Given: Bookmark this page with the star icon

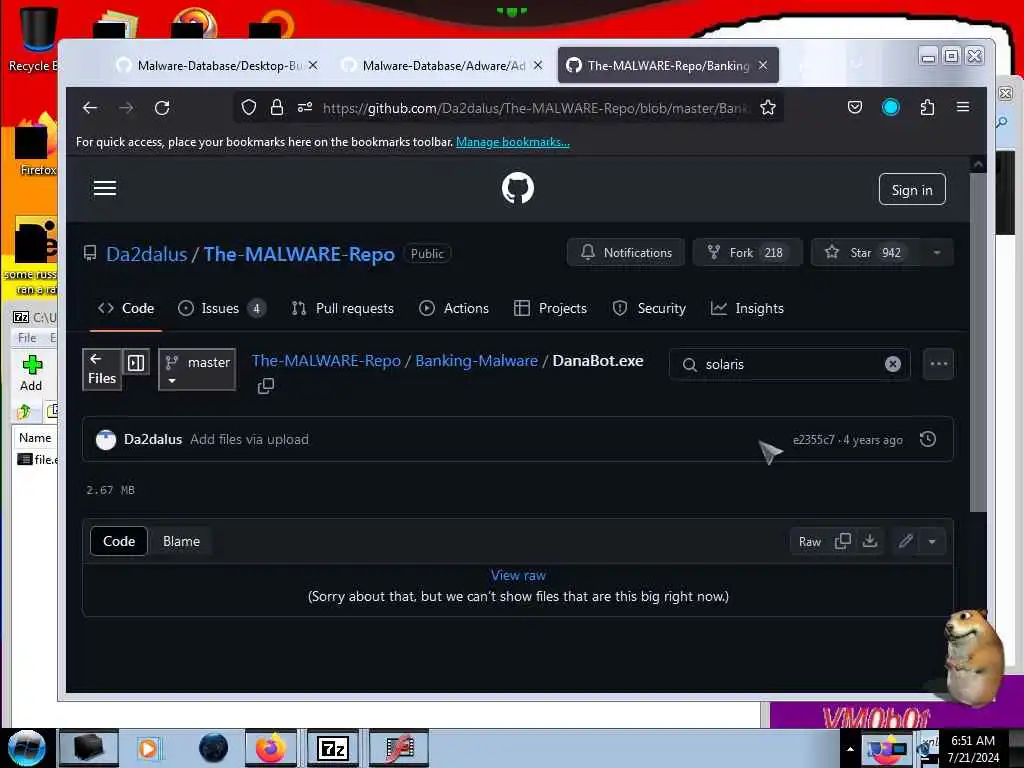Looking at the screenshot, I should pyautogui.click(x=768, y=107).
